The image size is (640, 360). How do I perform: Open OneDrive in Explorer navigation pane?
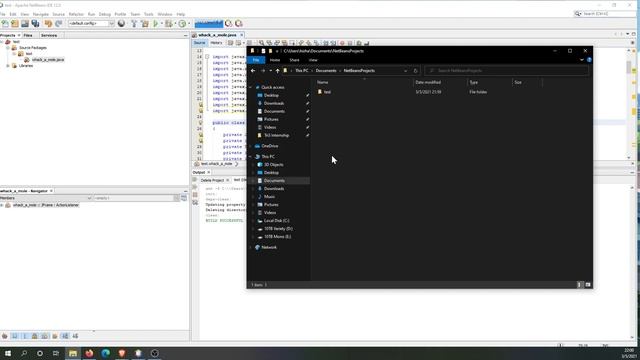(269, 146)
